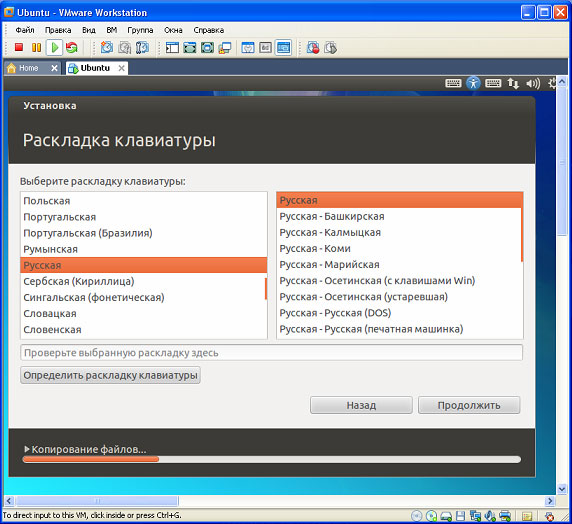The height and width of the screenshot is (524, 572).
Task: Toggle the sidebar view icon
Action: tap(172, 47)
